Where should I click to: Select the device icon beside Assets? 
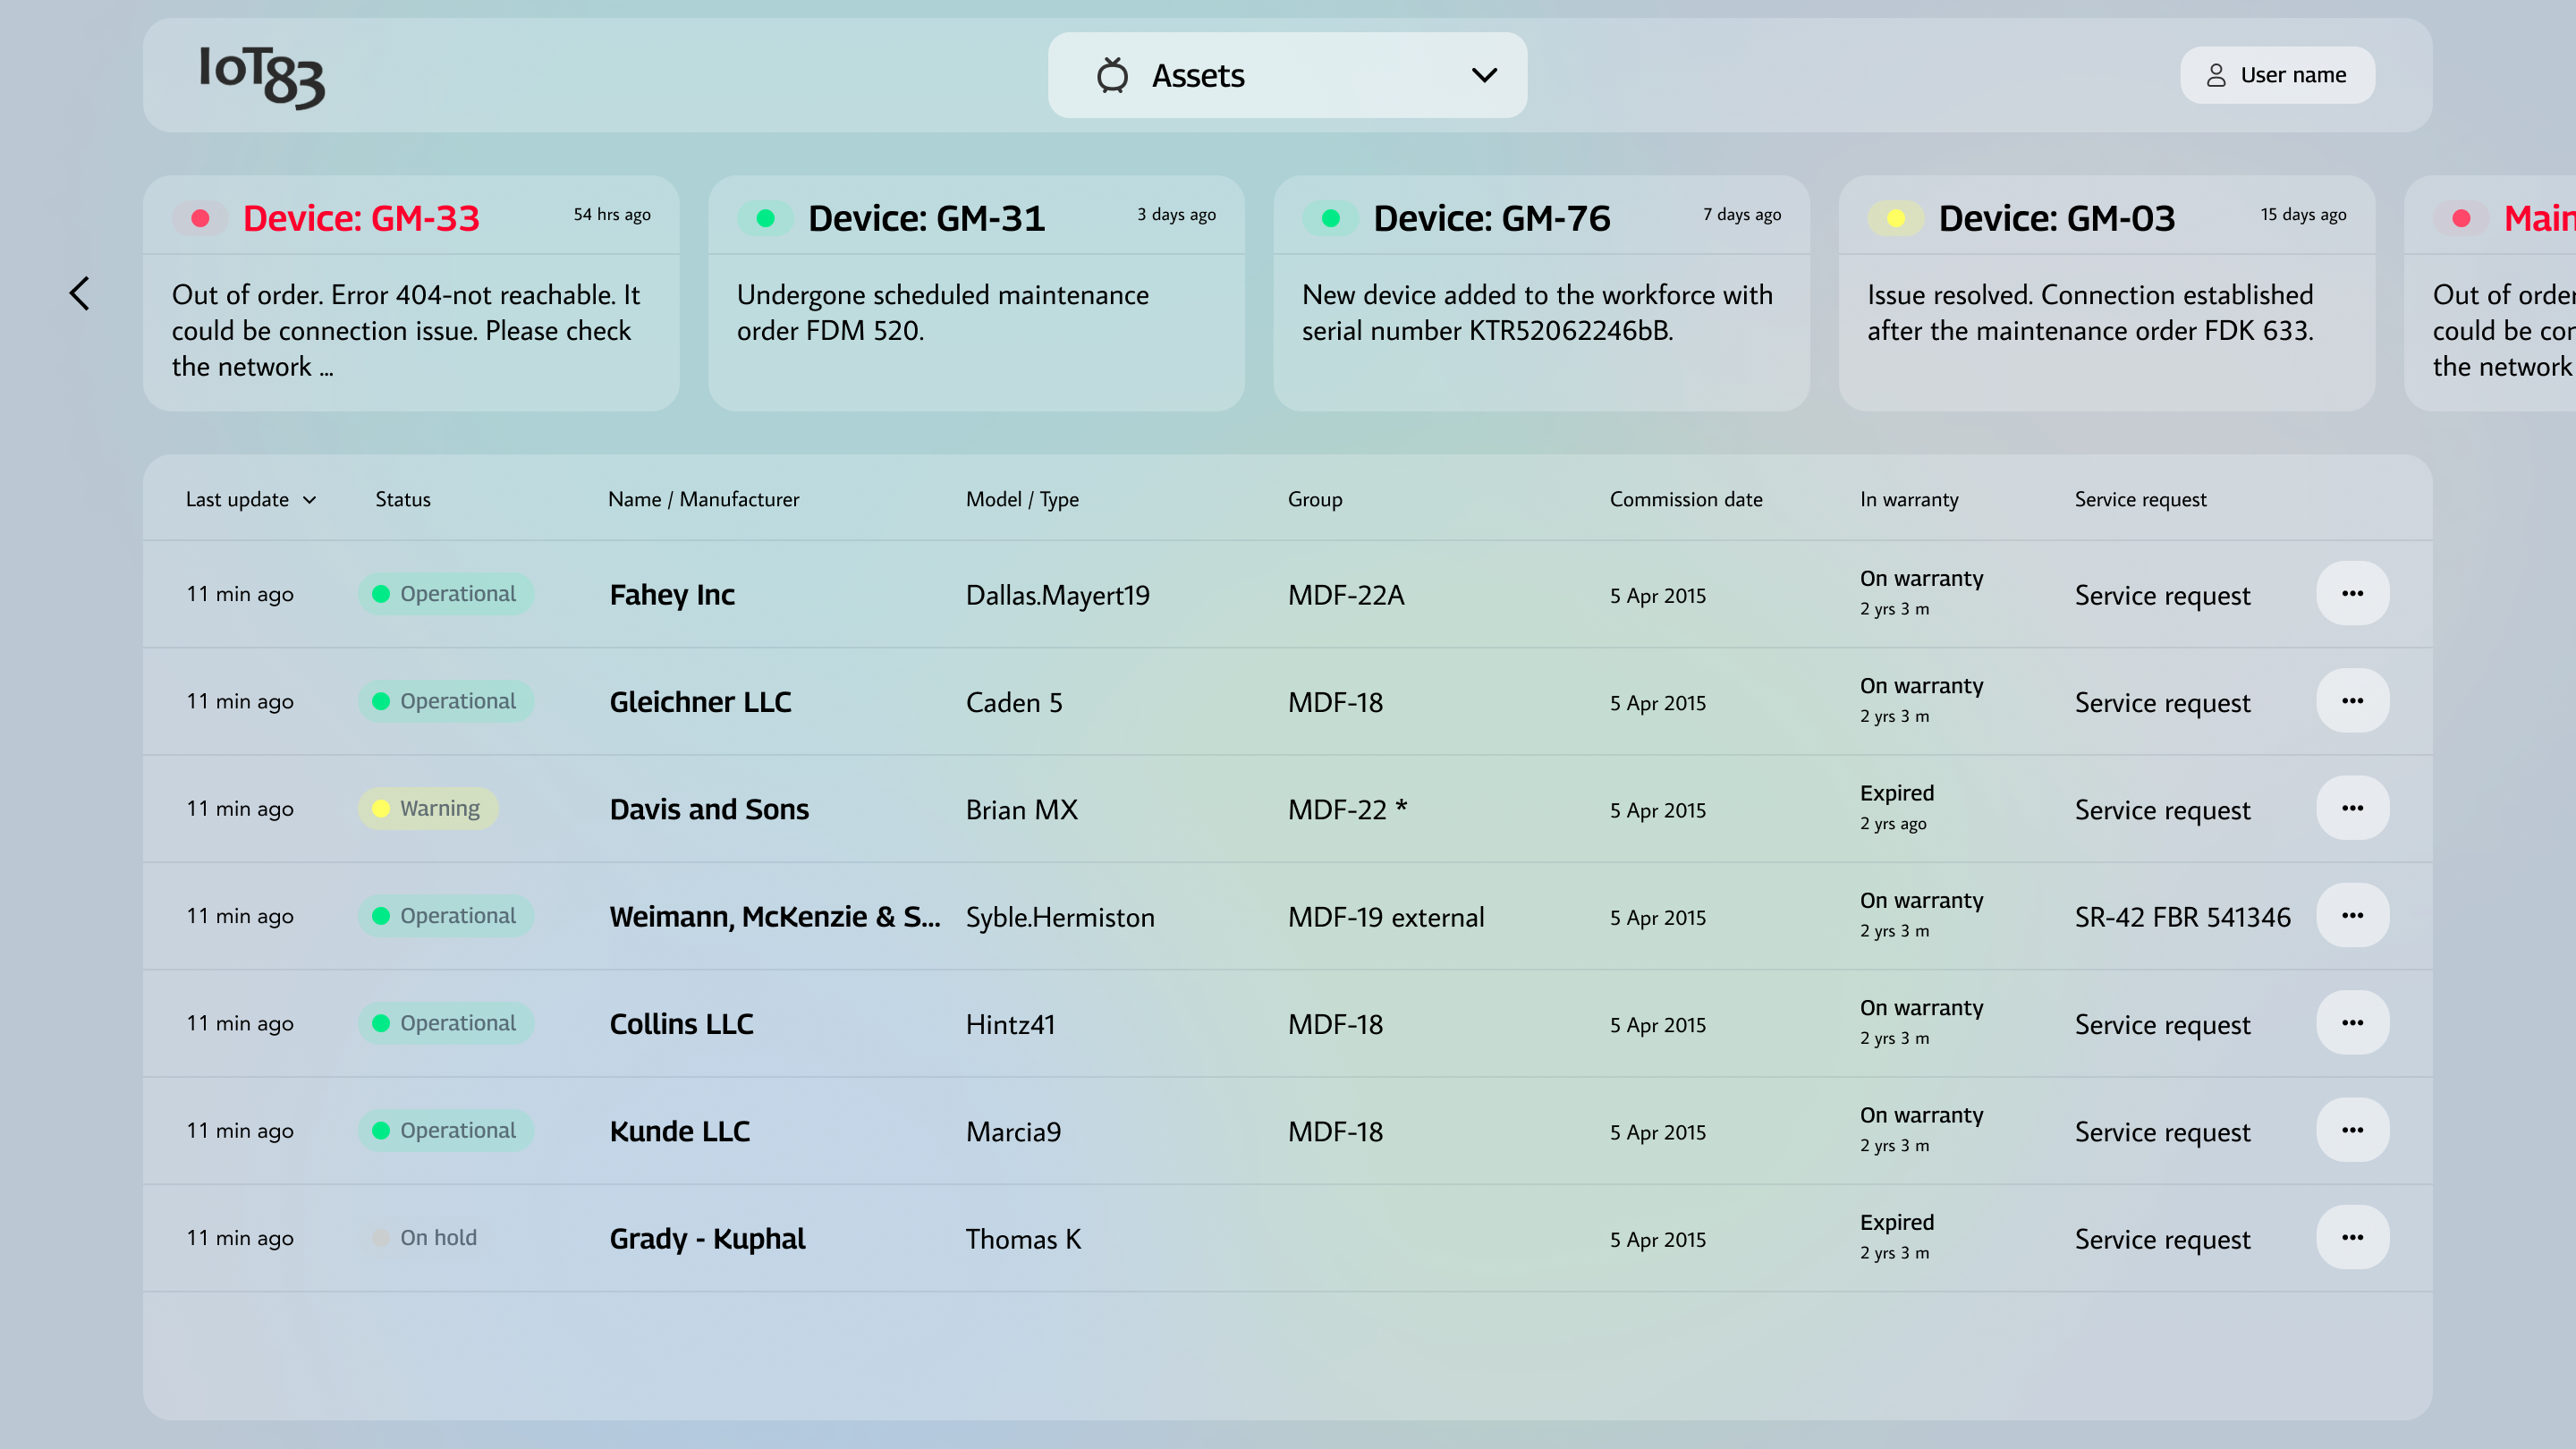[x=1114, y=74]
